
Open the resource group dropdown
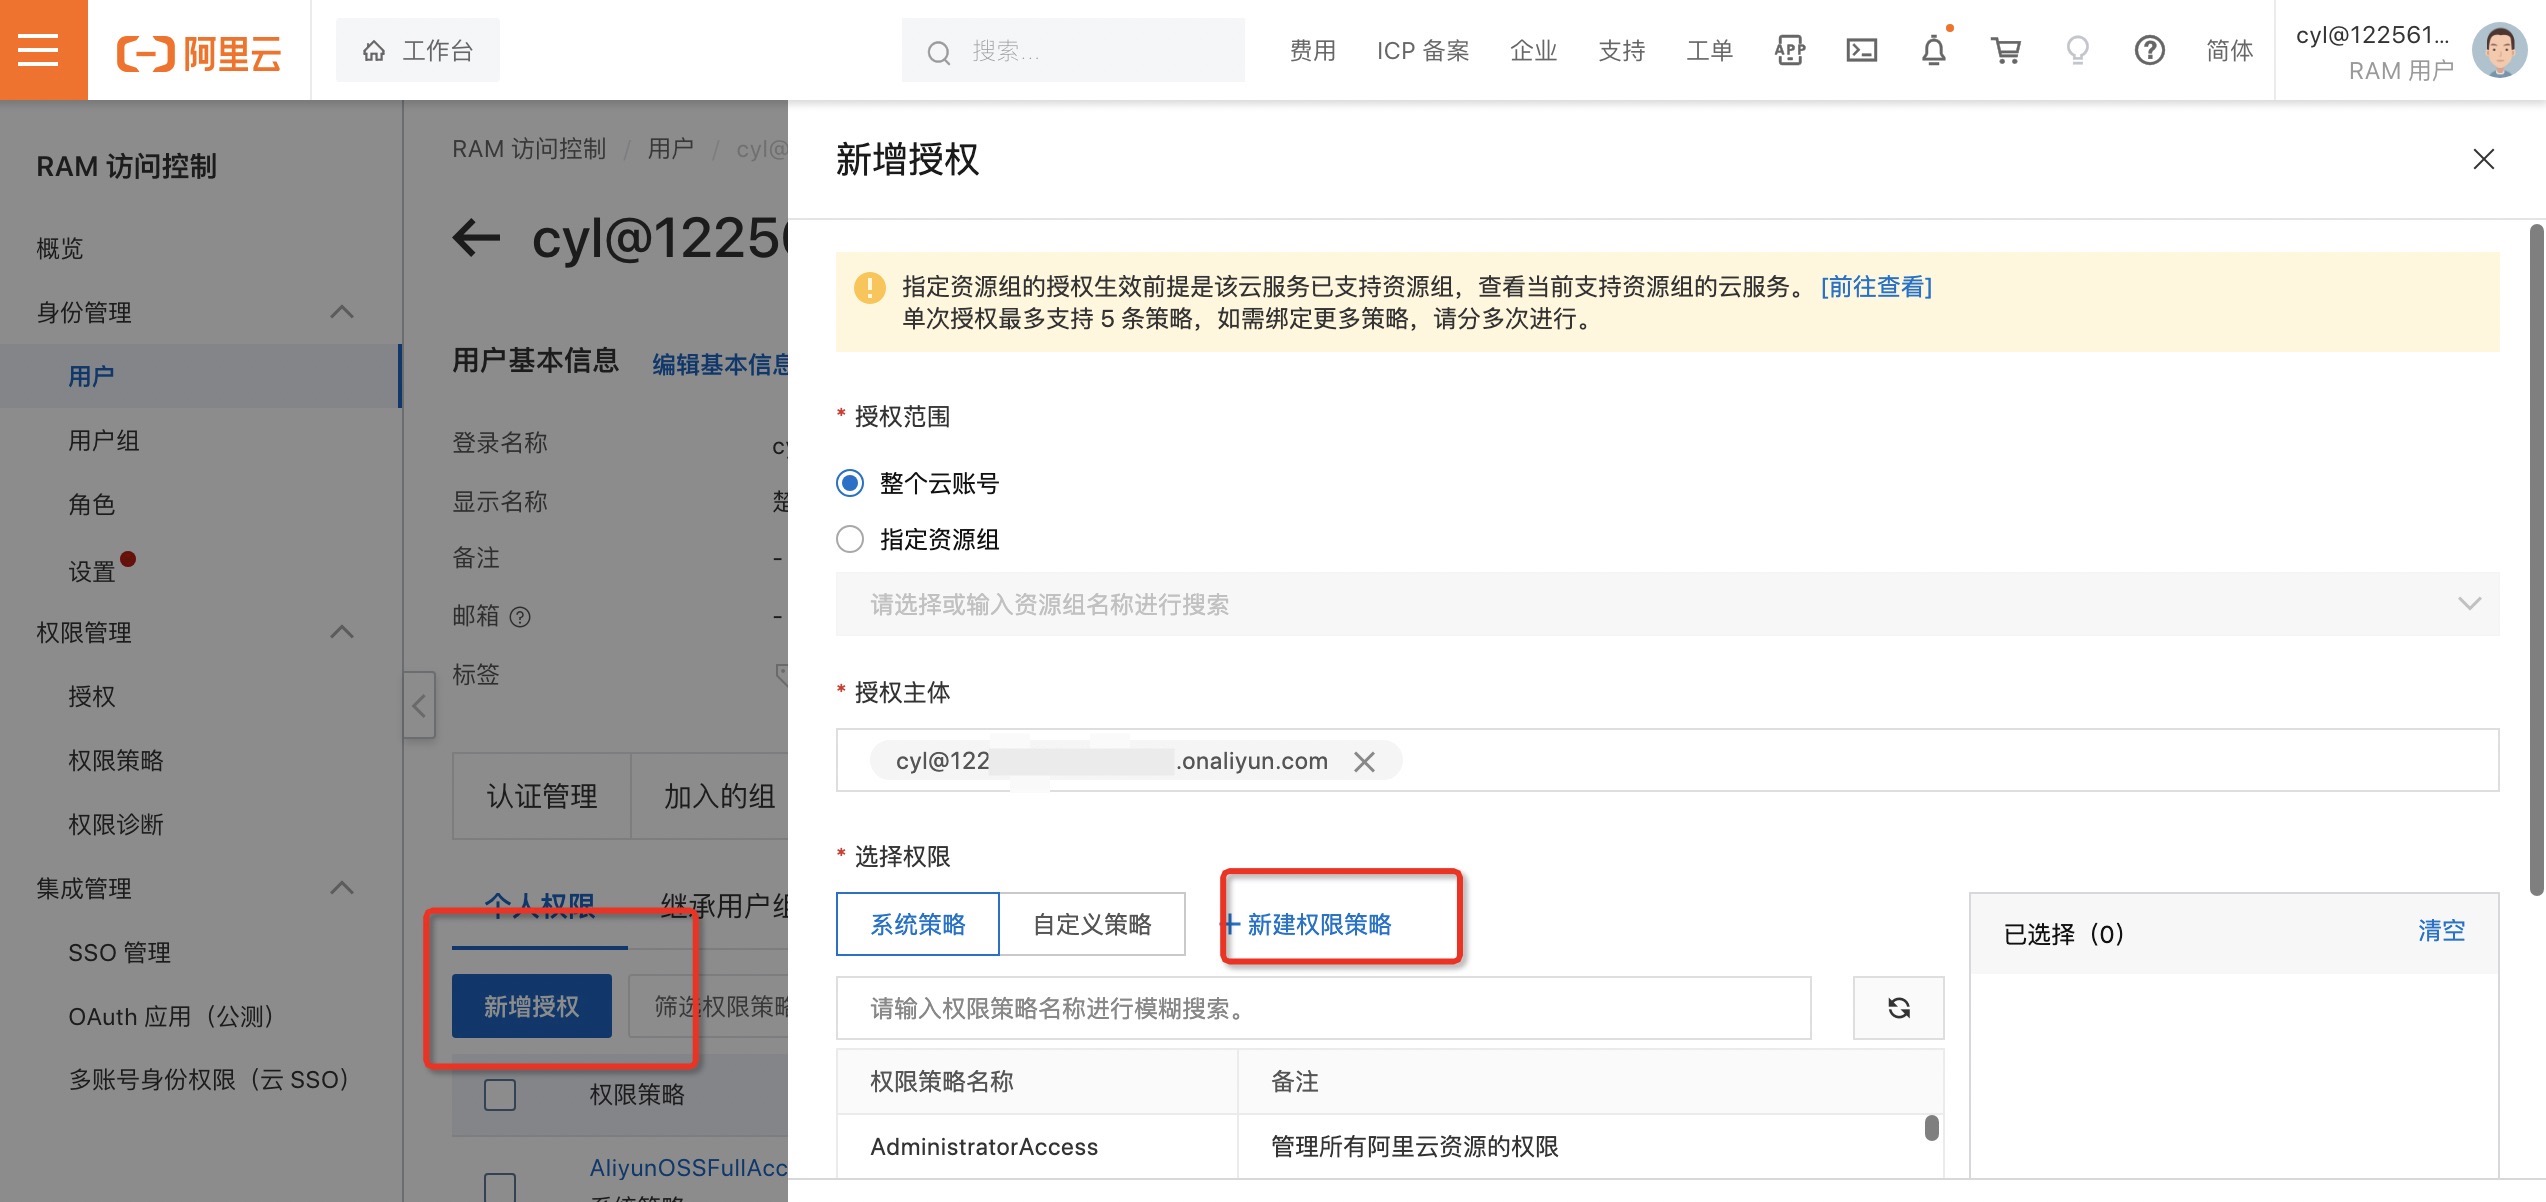click(x=1667, y=604)
